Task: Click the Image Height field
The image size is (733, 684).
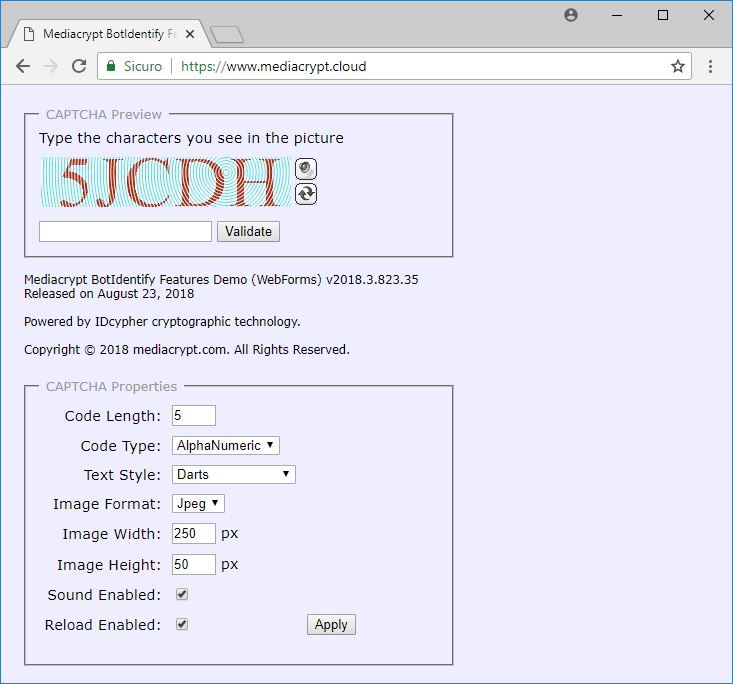Action: click(x=194, y=565)
